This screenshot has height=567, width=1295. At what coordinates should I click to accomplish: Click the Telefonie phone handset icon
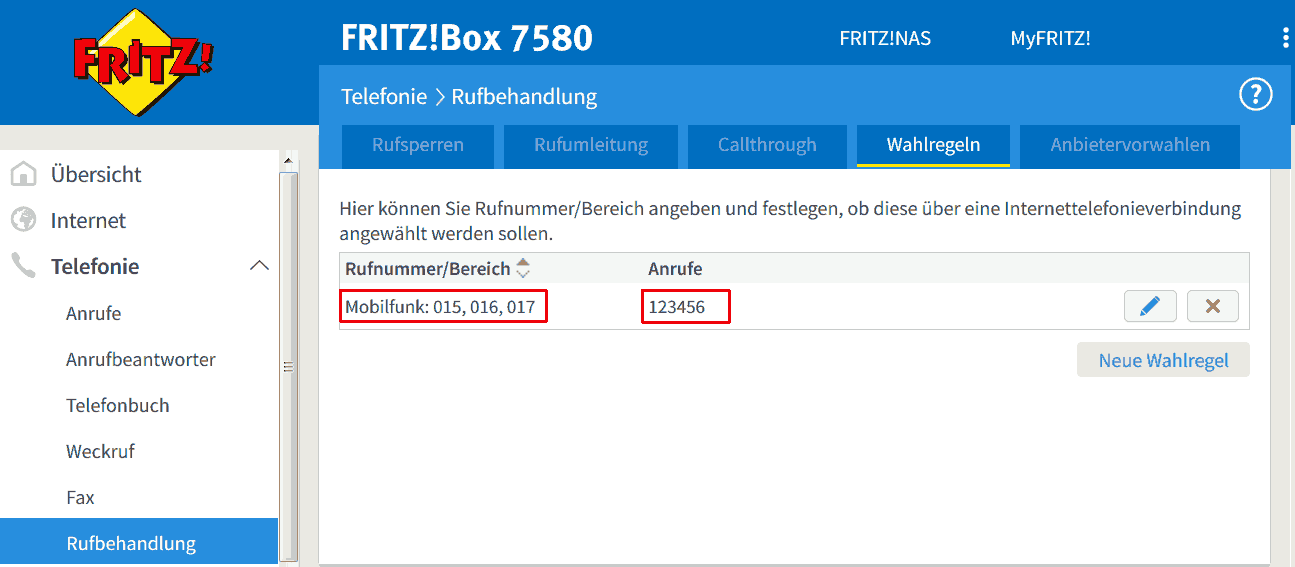pos(23,266)
